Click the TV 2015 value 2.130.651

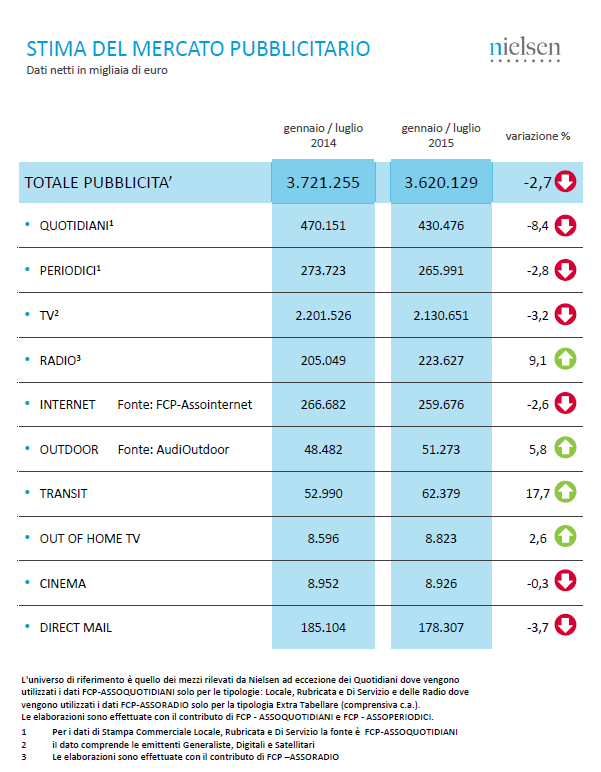441,316
